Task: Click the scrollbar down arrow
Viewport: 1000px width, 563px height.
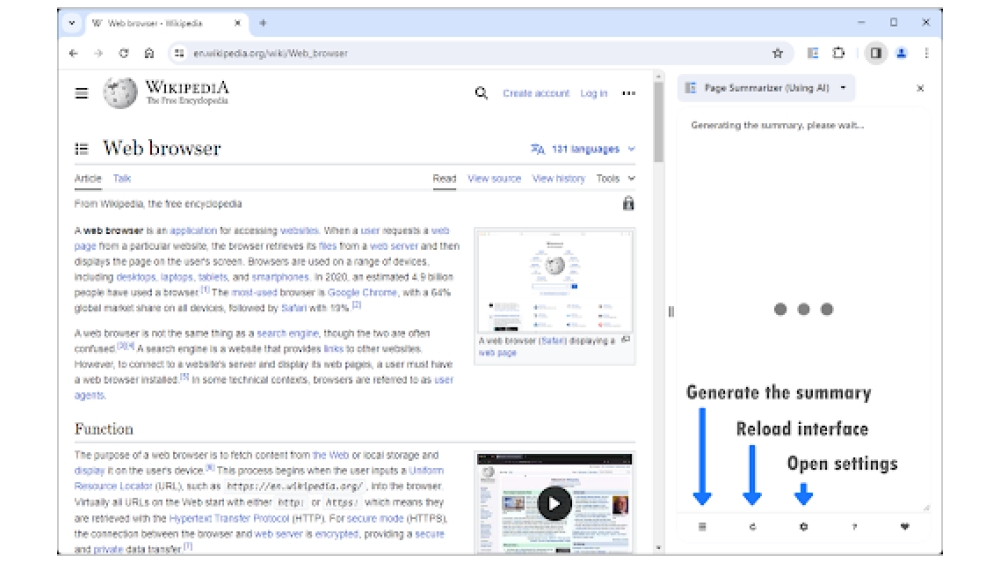Action: [659, 548]
